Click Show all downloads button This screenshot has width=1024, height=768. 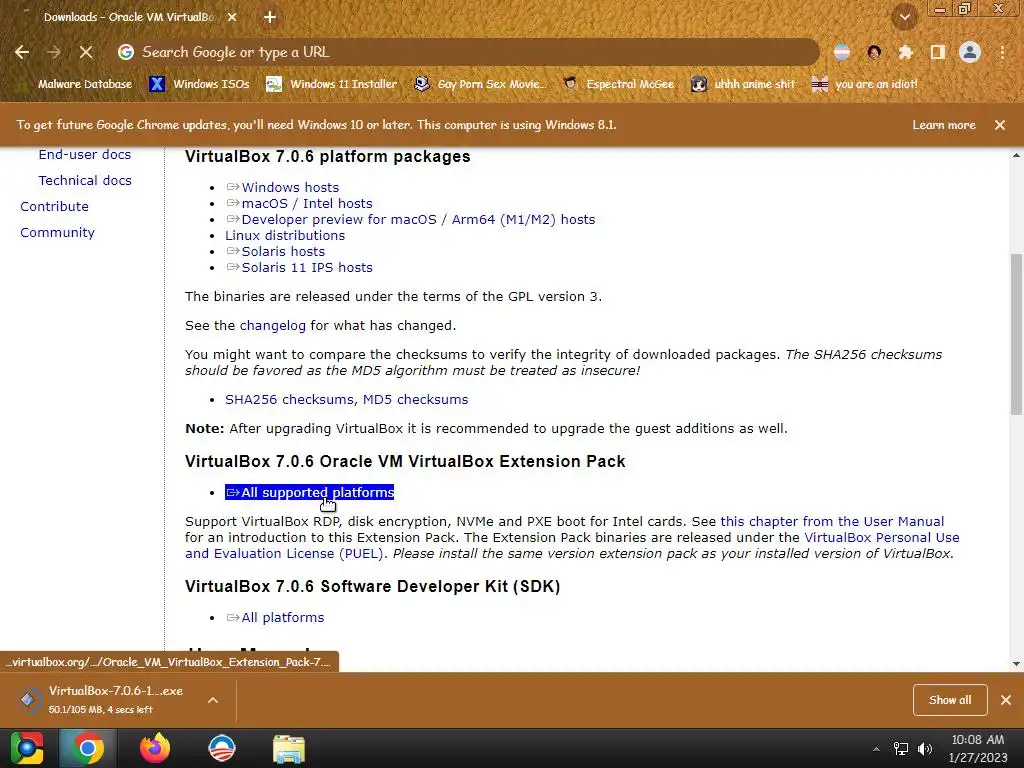pyautogui.click(x=950, y=700)
